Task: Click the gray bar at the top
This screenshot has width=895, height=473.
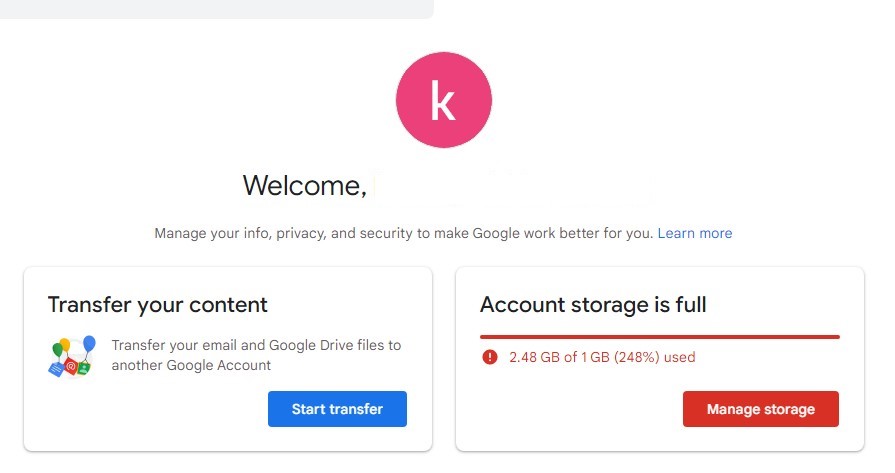Action: tap(216, 9)
